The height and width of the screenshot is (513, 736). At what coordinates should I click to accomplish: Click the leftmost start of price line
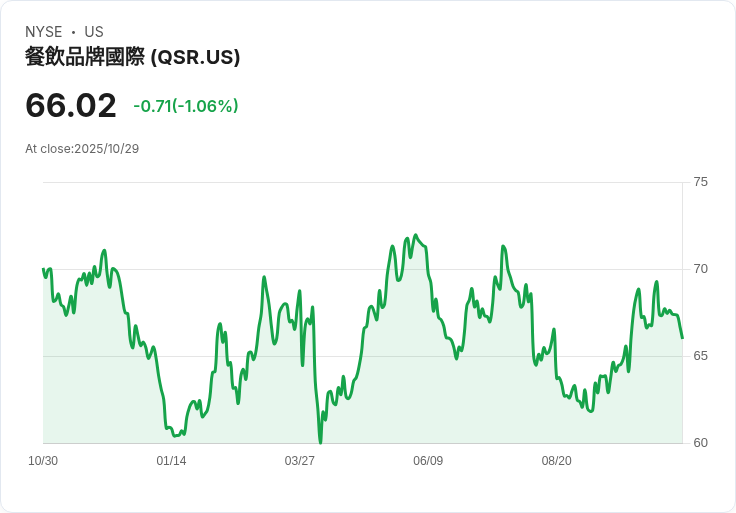pos(43,269)
